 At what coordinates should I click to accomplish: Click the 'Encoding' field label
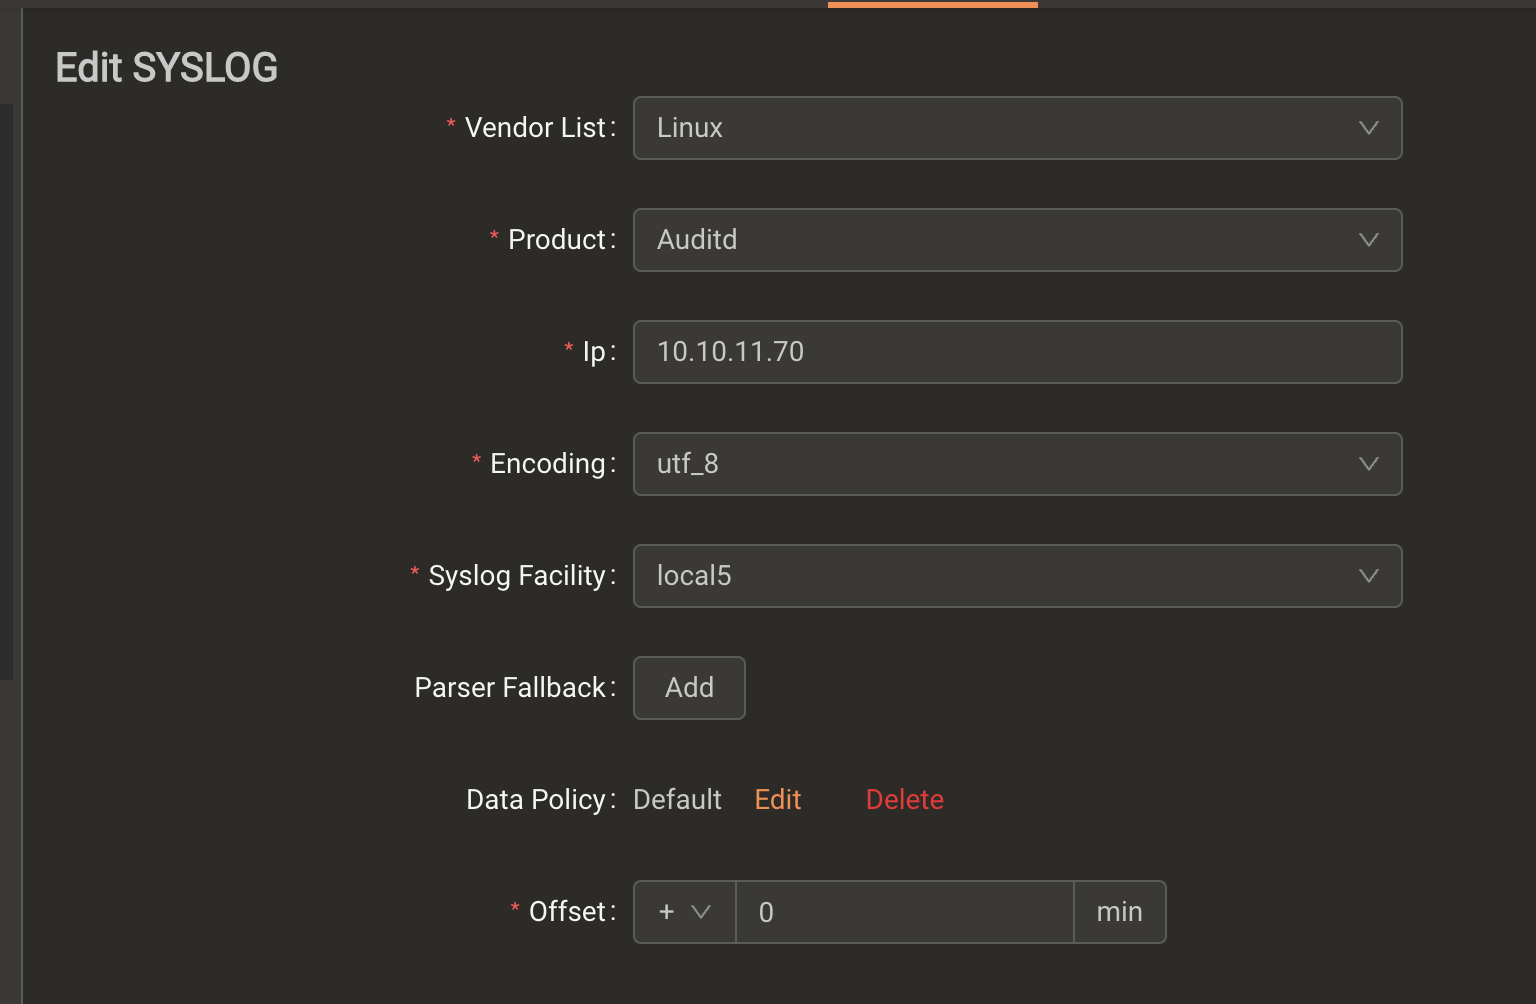click(548, 464)
